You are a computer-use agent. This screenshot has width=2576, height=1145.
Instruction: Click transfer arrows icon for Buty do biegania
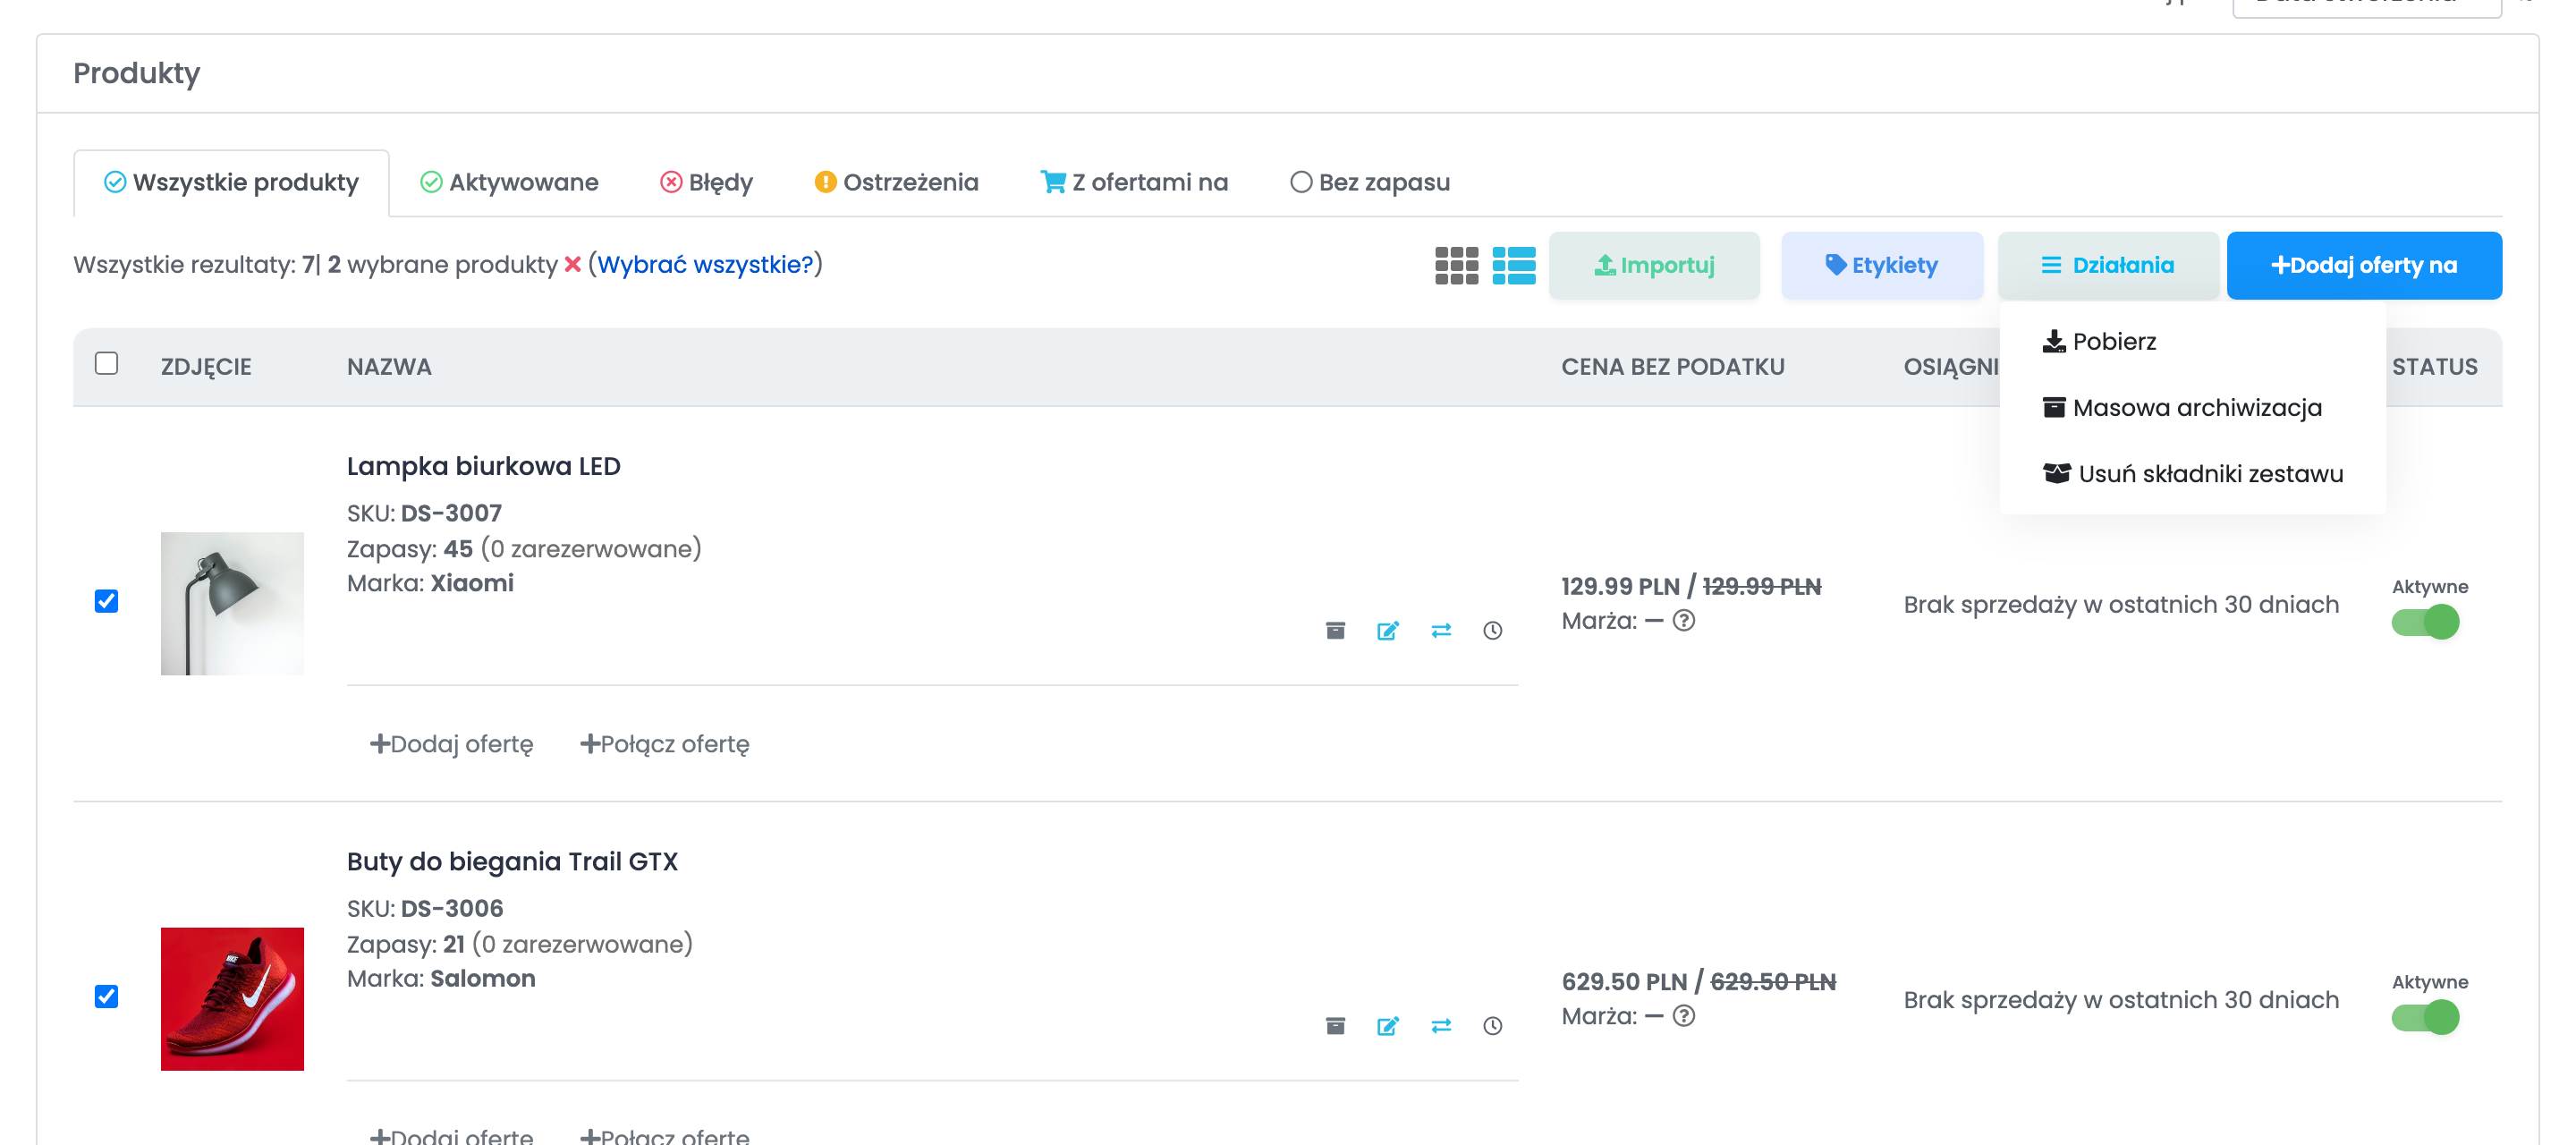1441,1026
